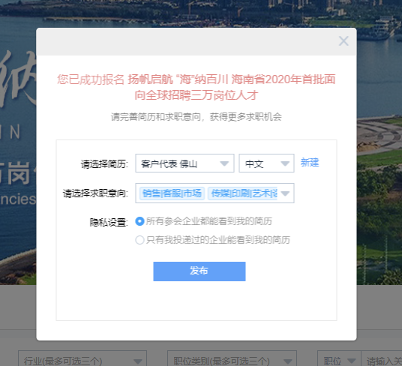Click the job category filter arrow icon
The height and width of the screenshot is (366, 402).
288,361
